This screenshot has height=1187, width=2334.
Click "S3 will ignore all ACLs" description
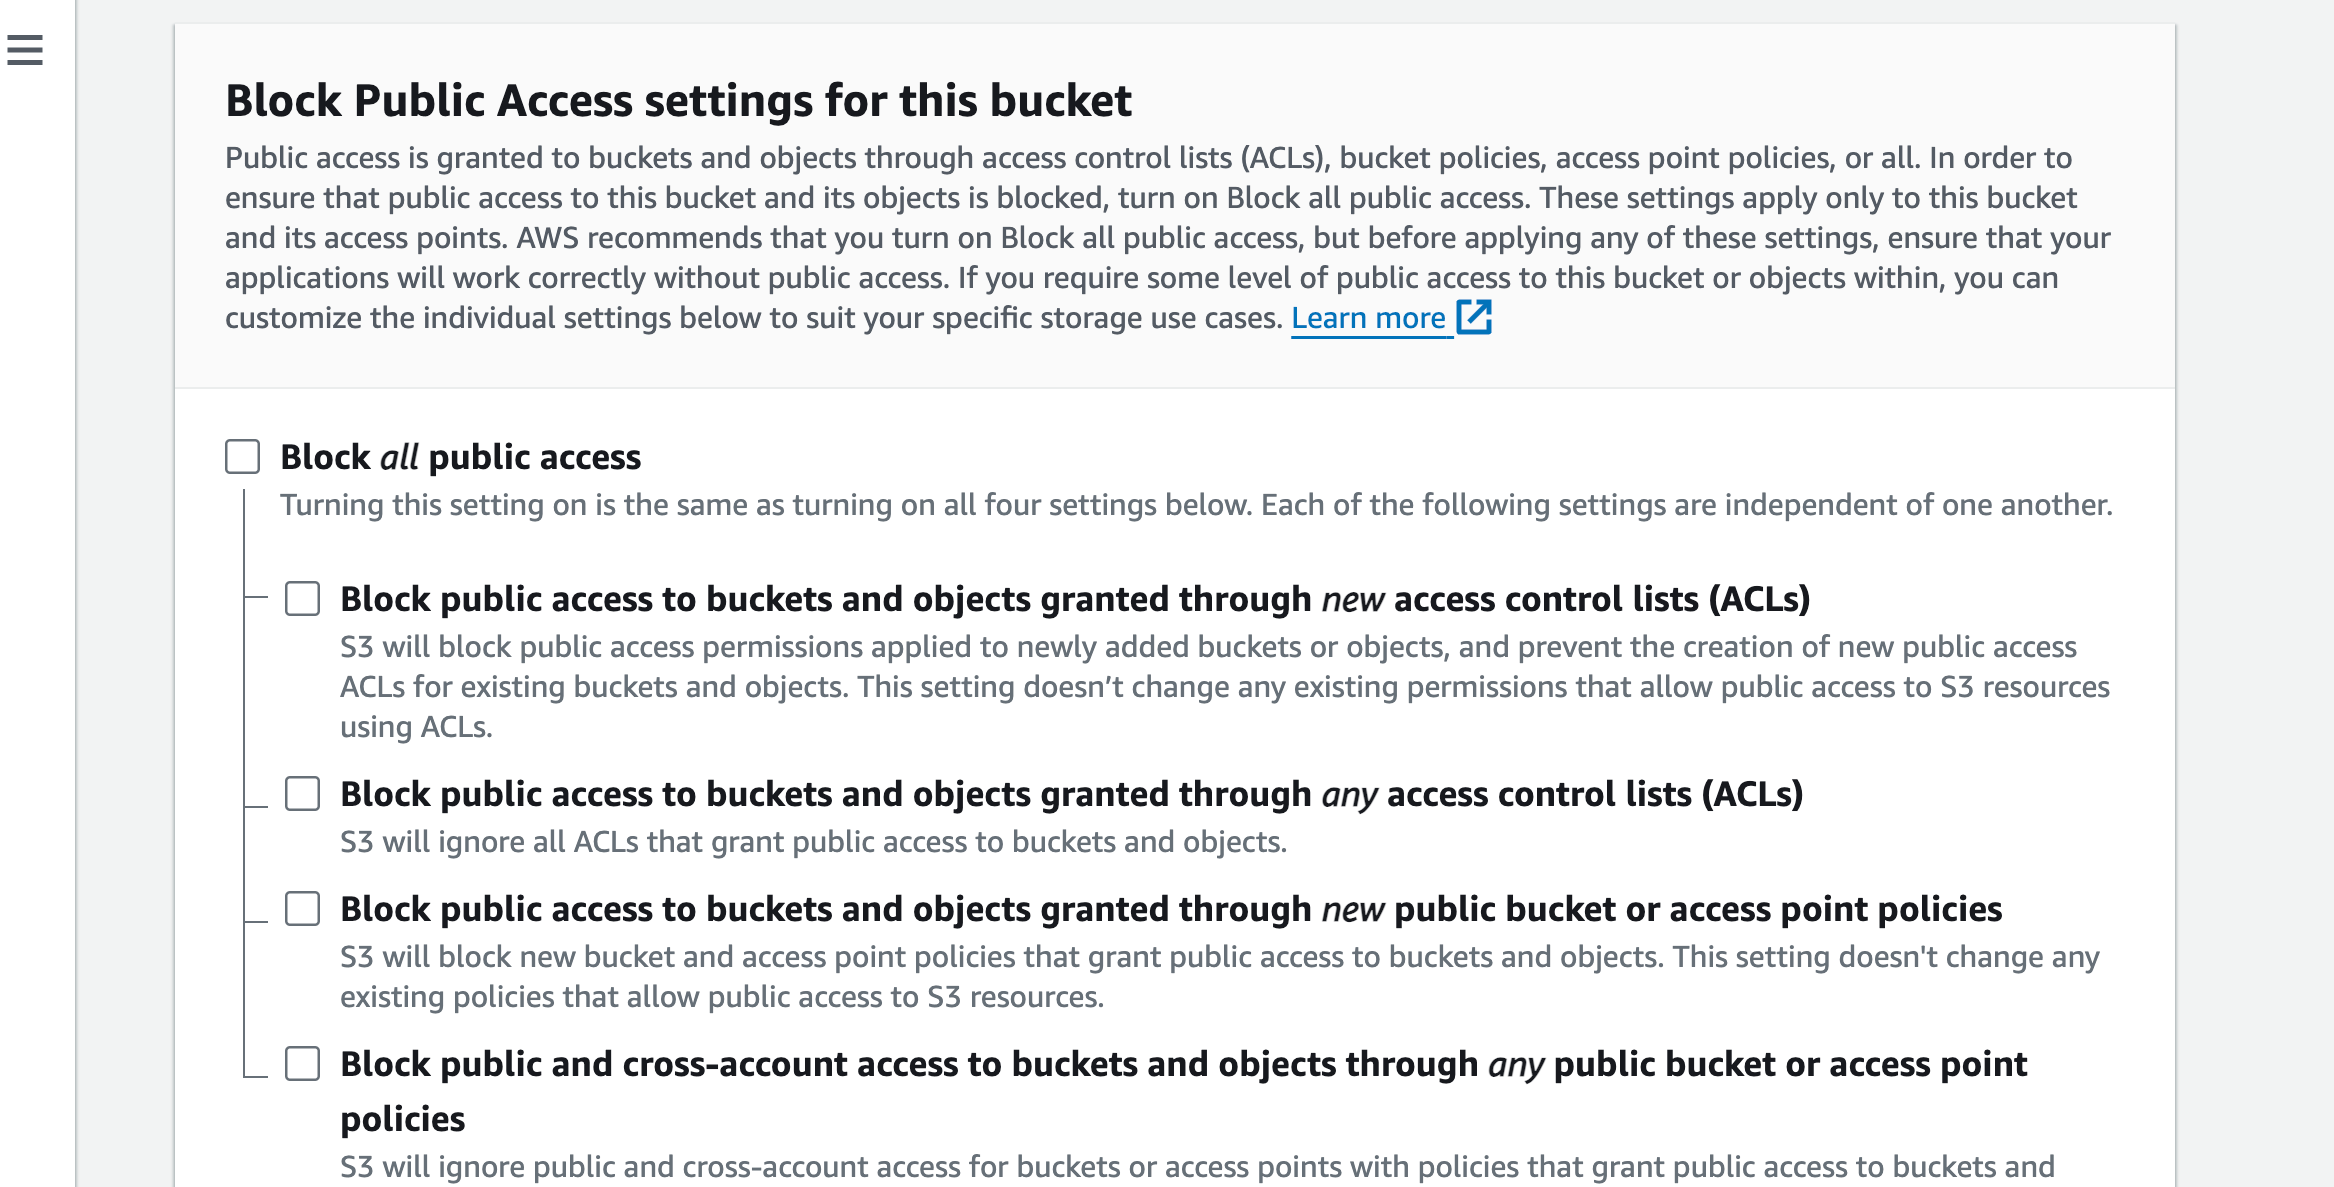[812, 842]
